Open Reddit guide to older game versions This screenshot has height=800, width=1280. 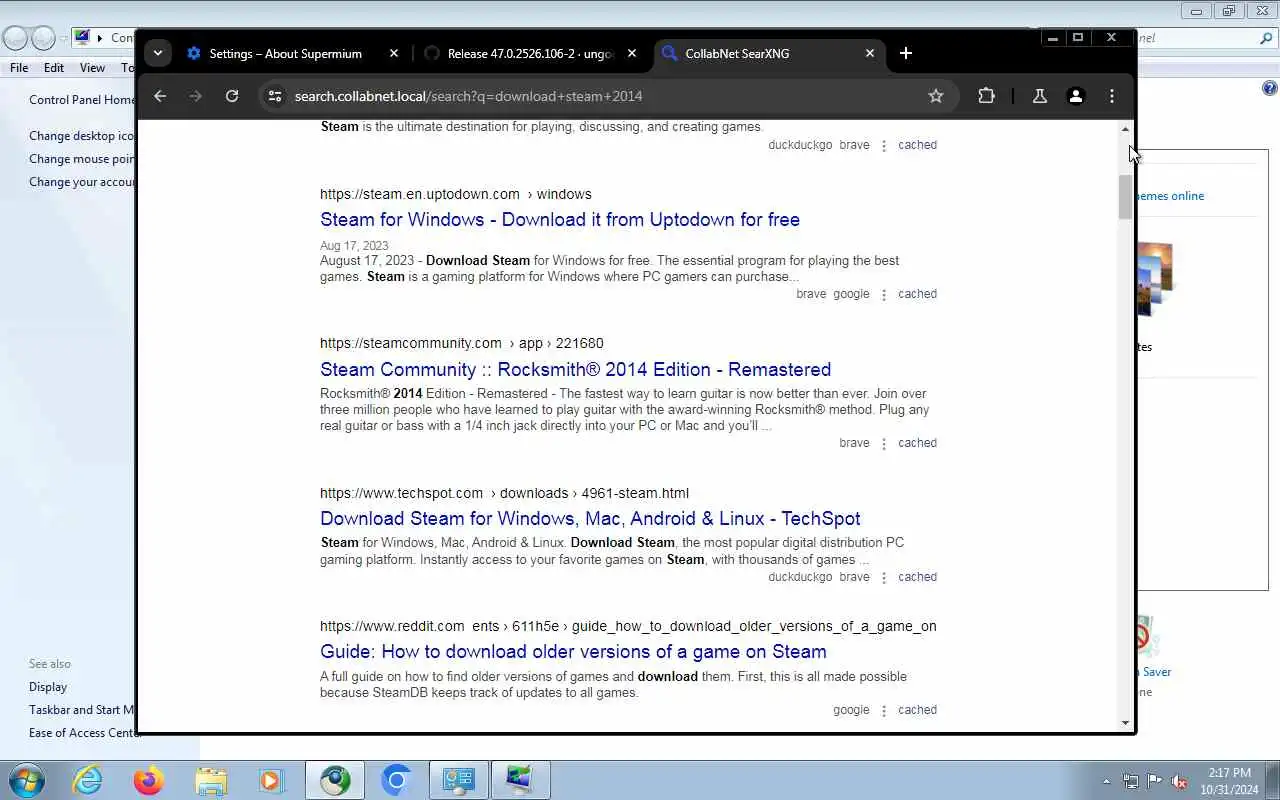573,651
